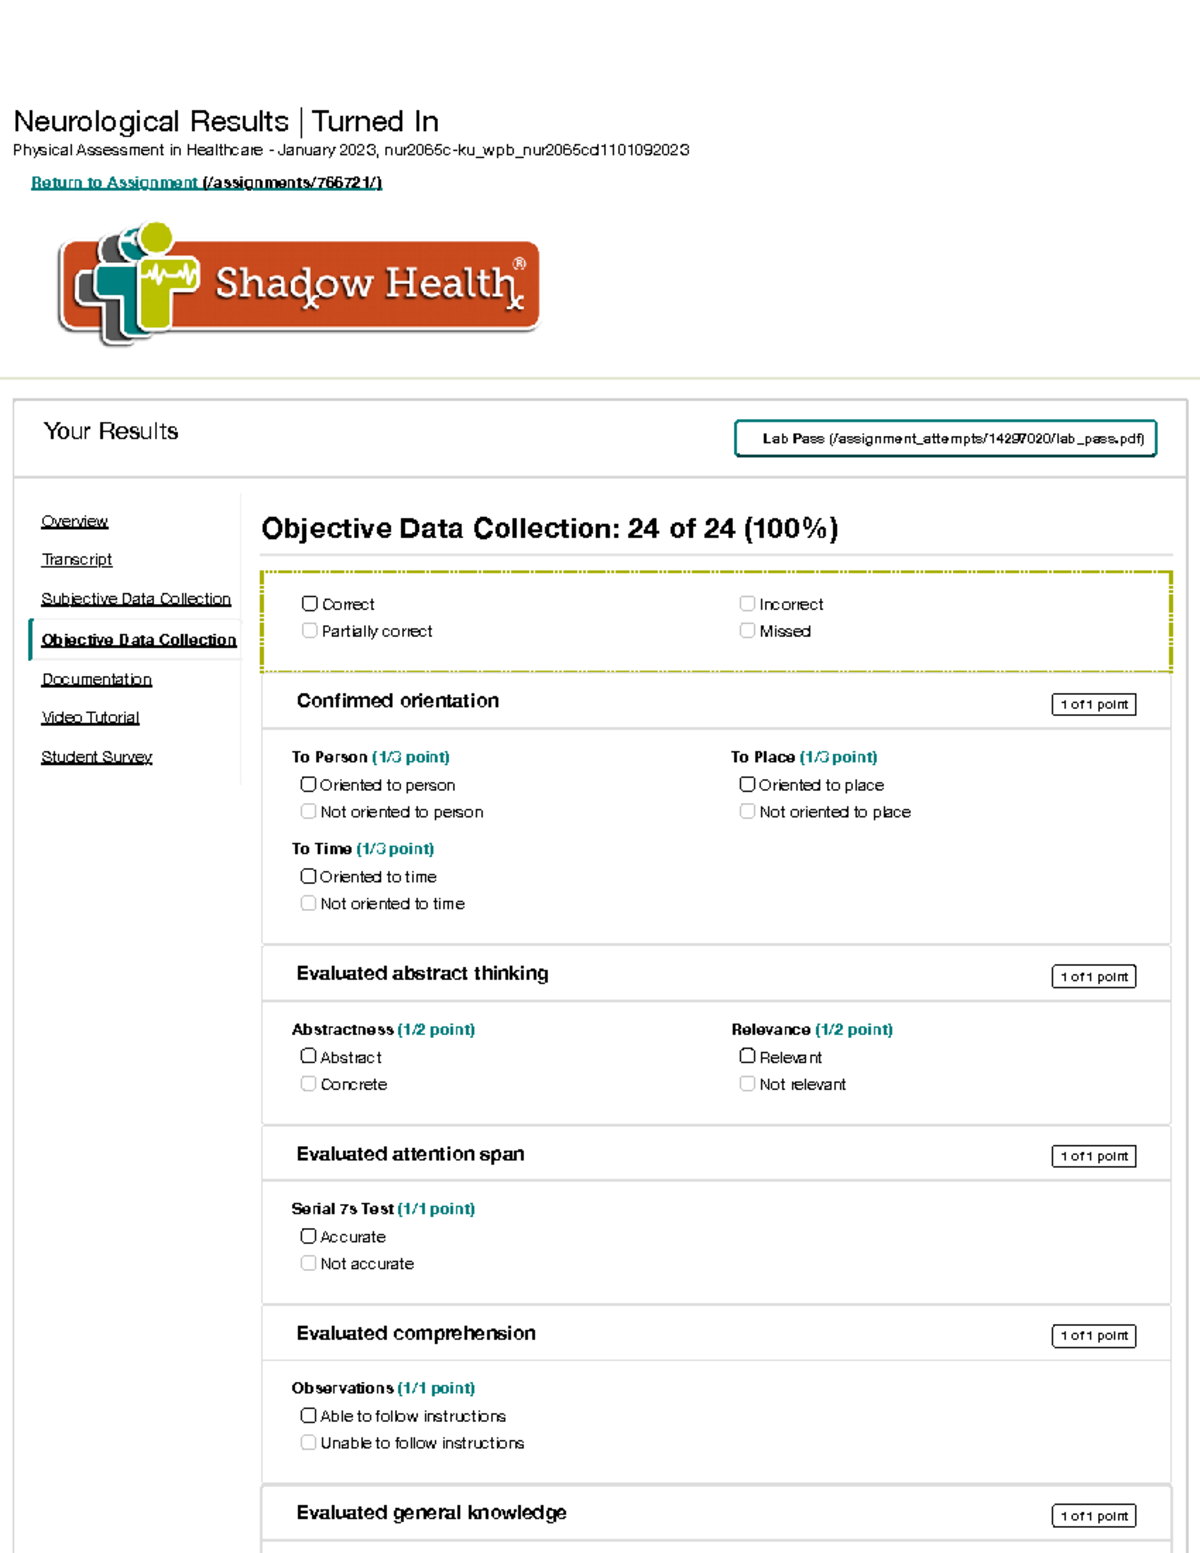
Task: Open Subjective Data Collection page
Action: pyautogui.click(x=136, y=598)
